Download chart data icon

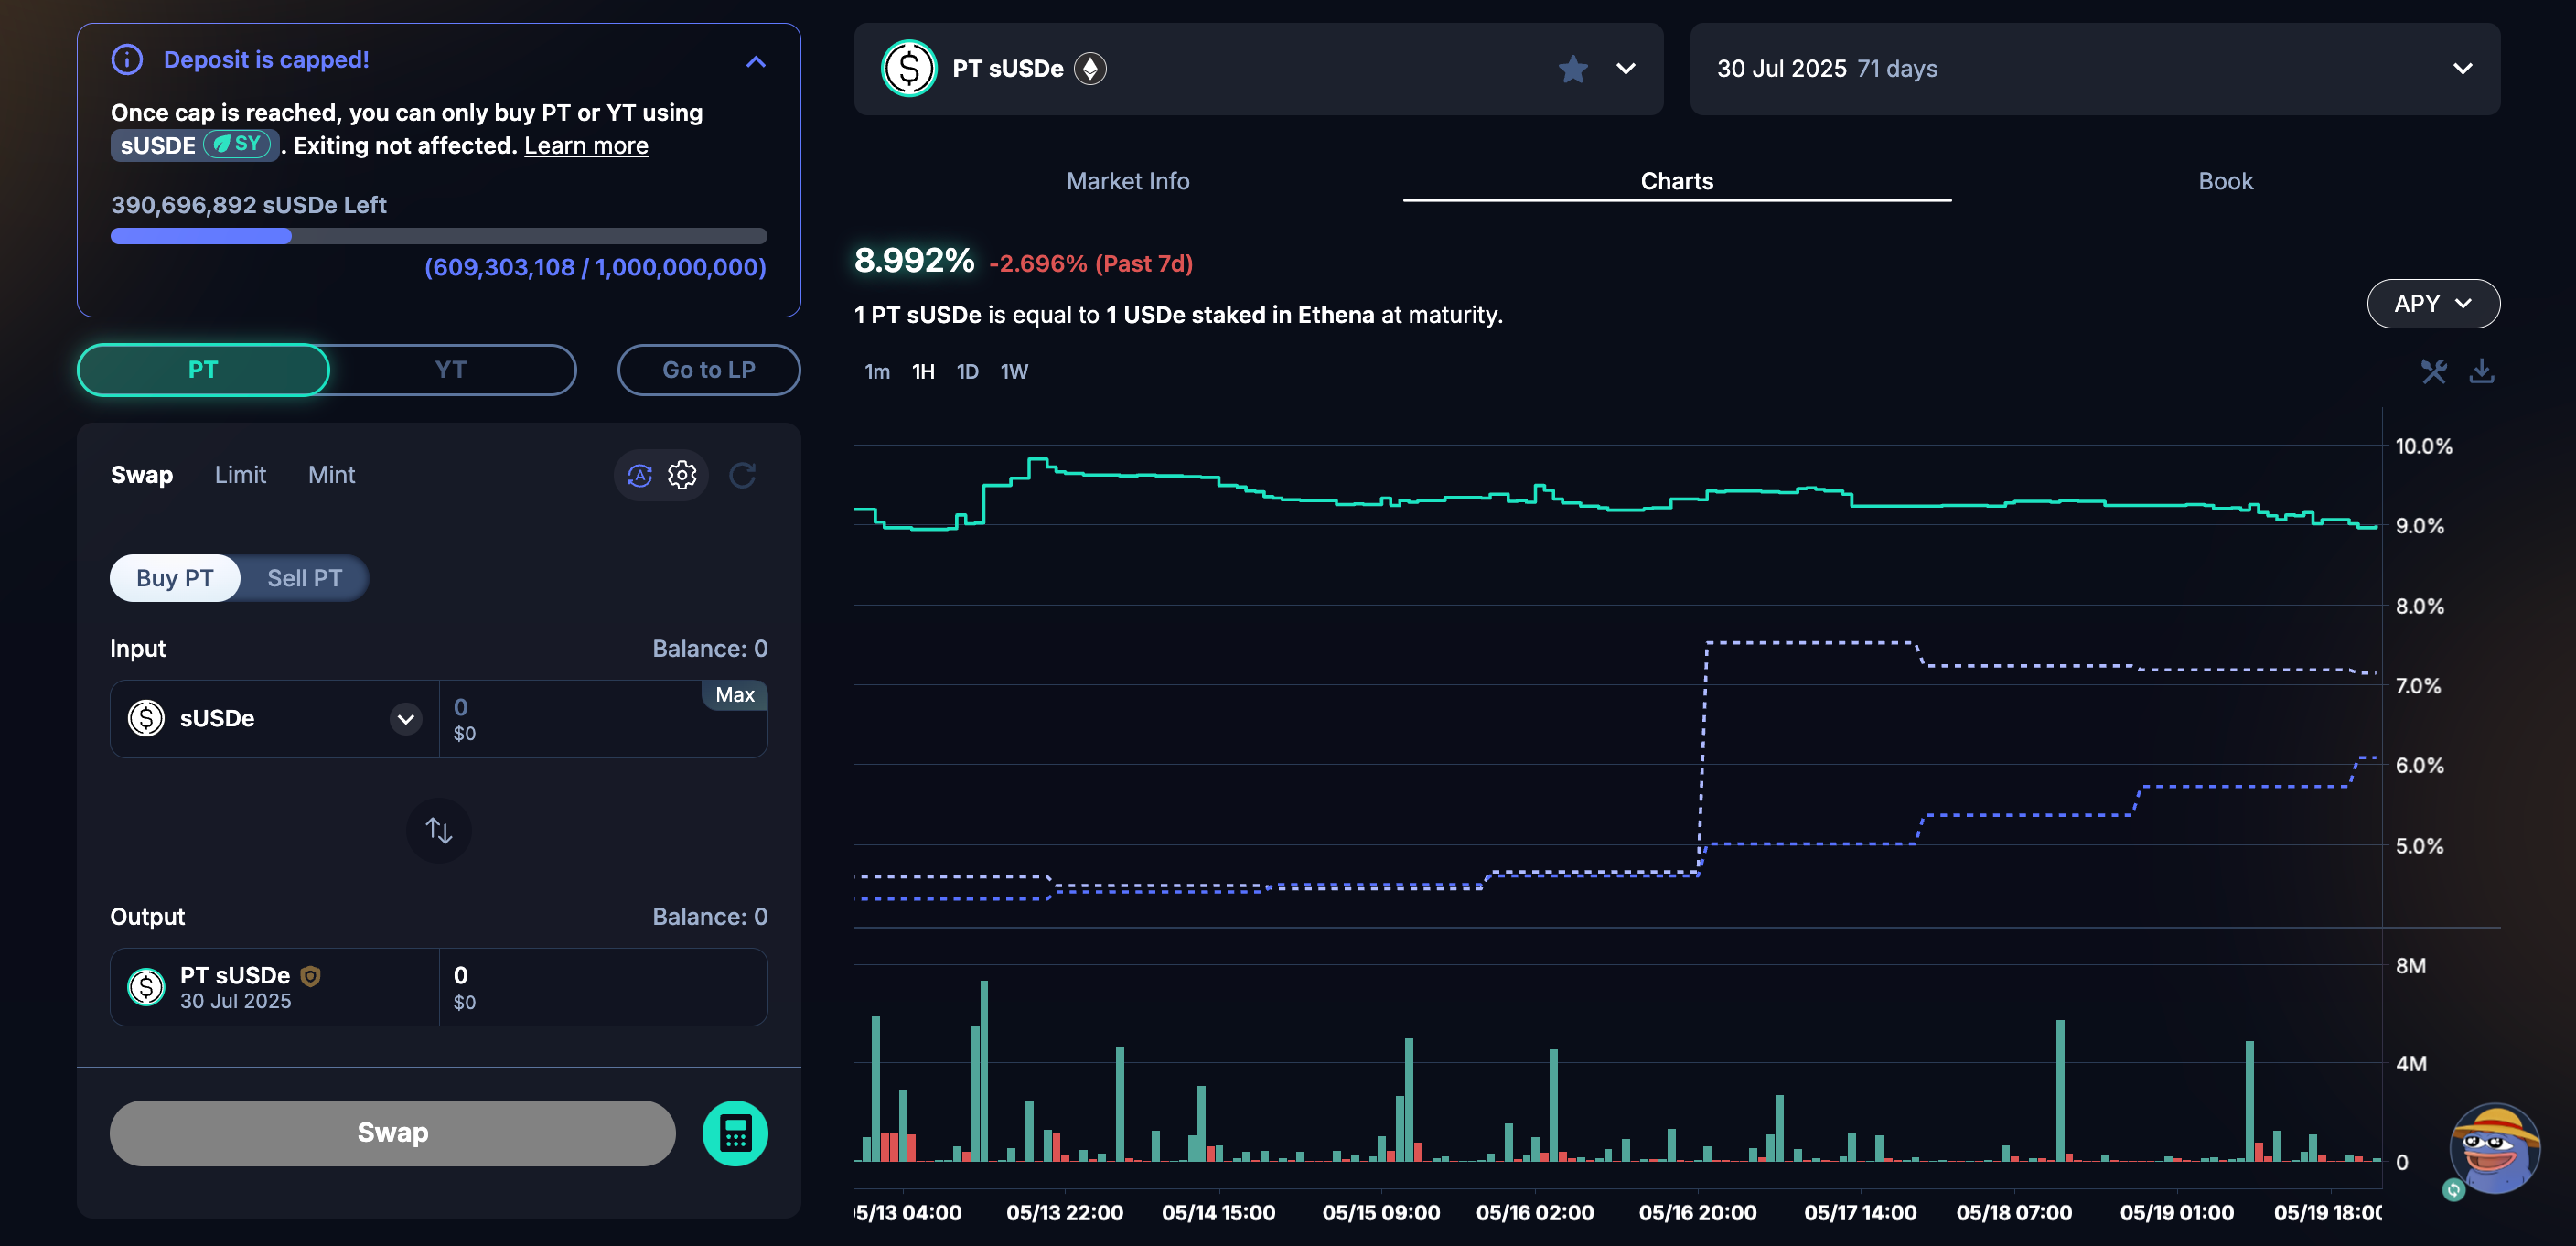2481,372
